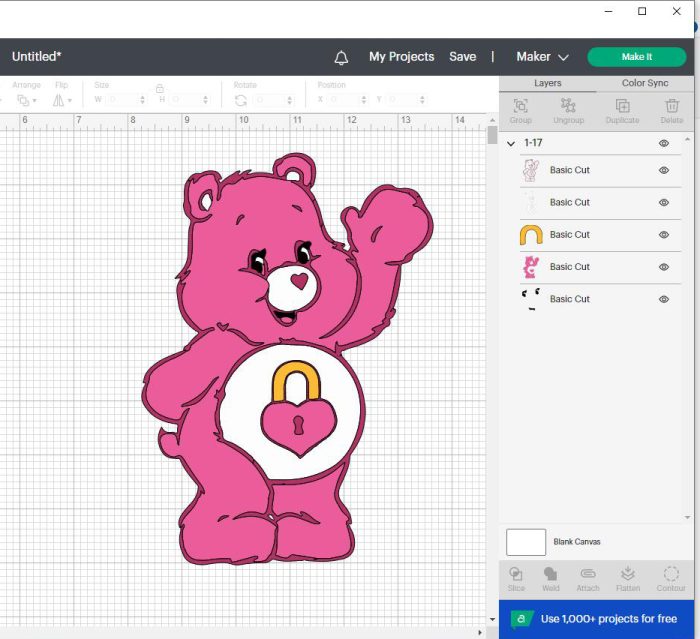Collapse the 1-17 layer group

[511, 143]
